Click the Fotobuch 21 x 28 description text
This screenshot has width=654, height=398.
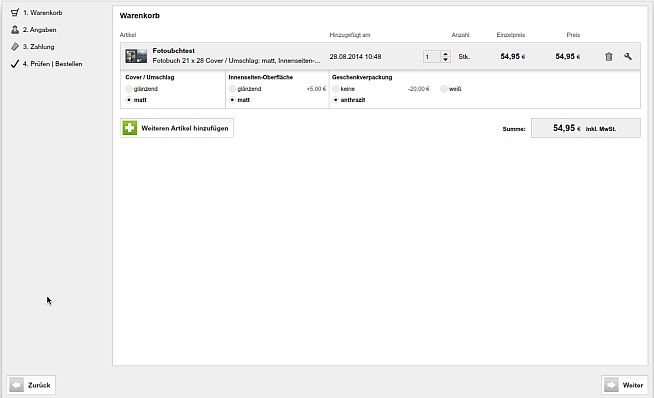pyautogui.click(x=236, y=61)
